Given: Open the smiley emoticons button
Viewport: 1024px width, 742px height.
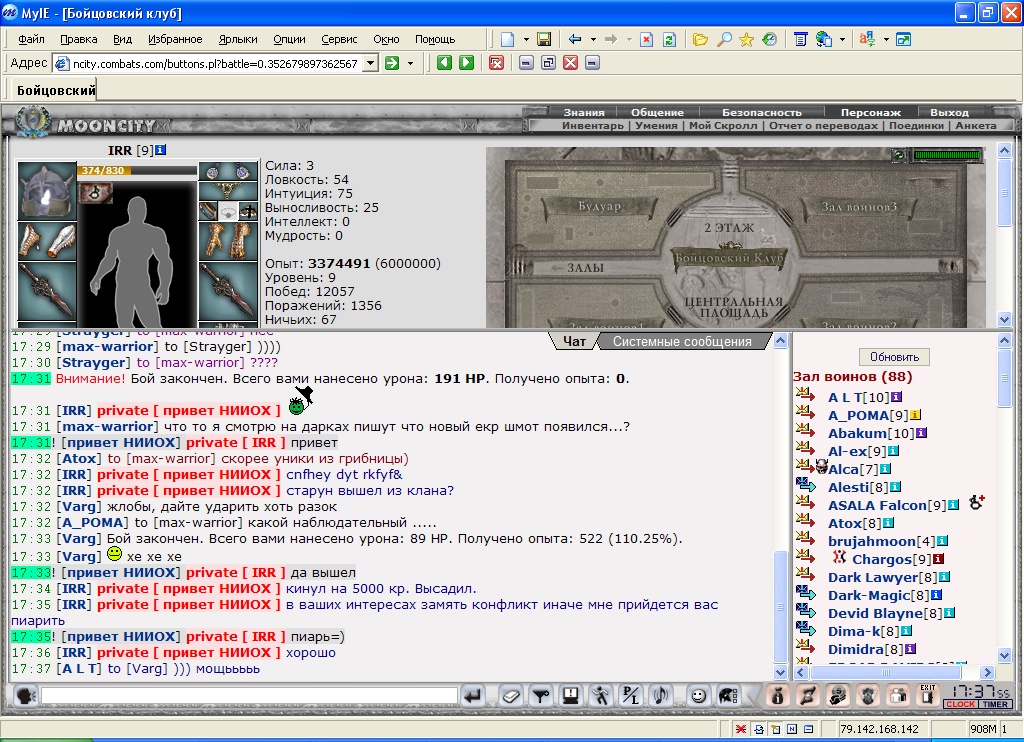Looking at the screenshot, I should point(698,696).
